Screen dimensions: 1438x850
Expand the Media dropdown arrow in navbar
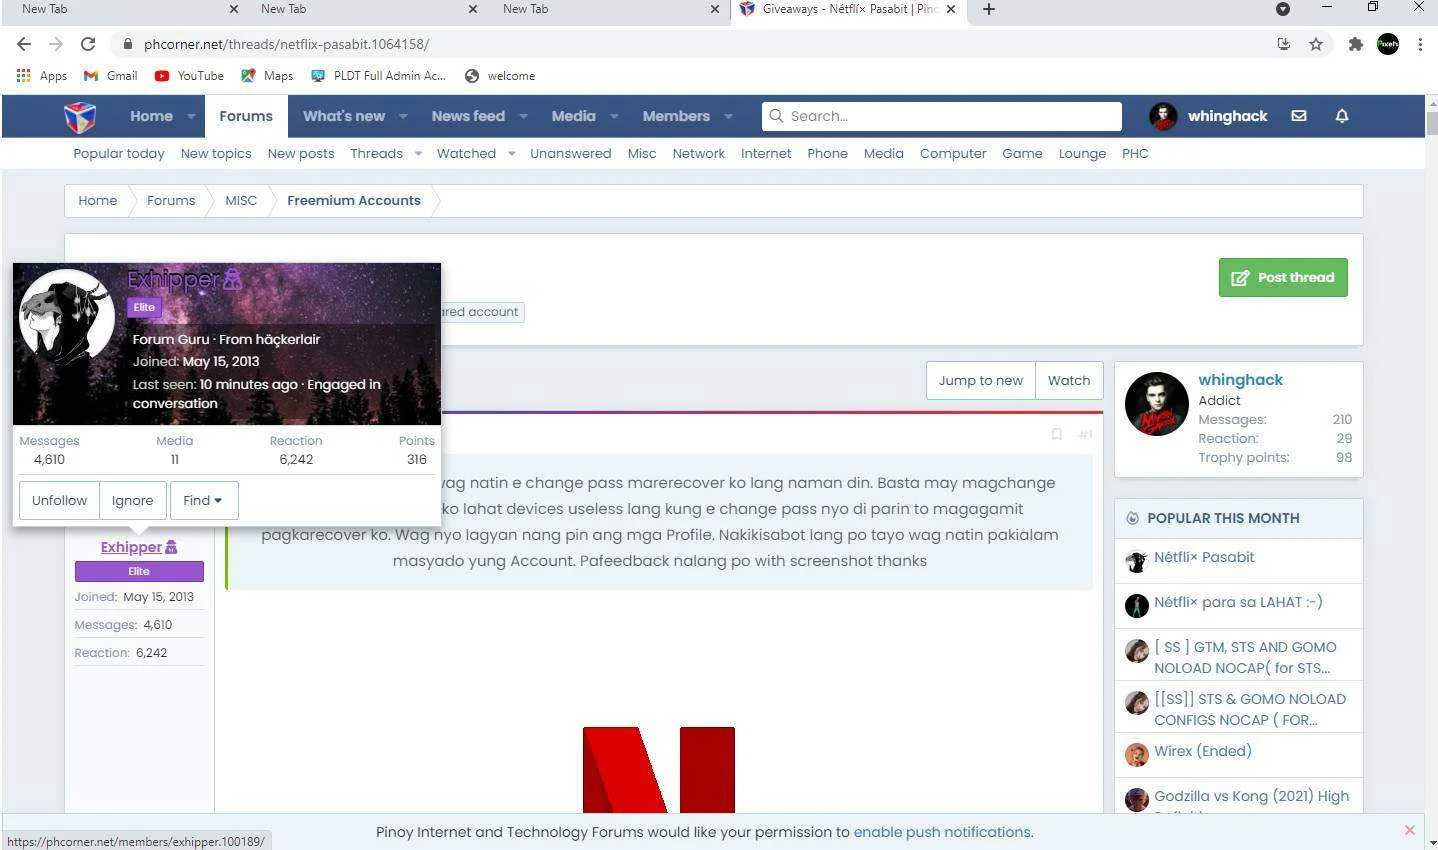(x=614, y=116)
